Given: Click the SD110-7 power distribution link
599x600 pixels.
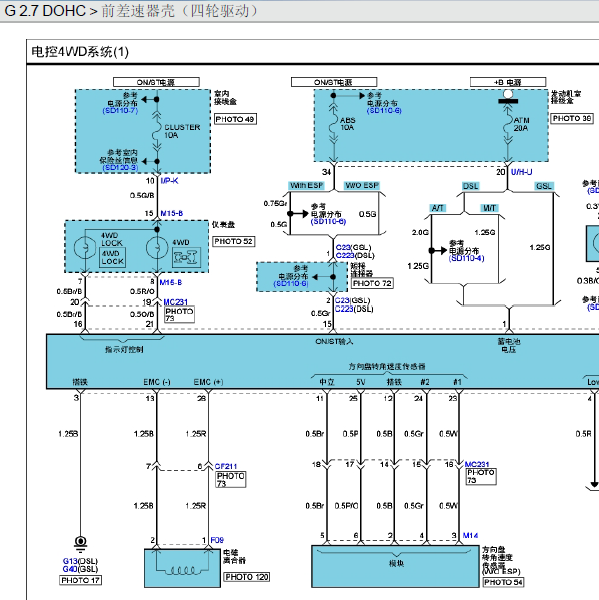Looking at the screenshot, I should tap(120, 111).
